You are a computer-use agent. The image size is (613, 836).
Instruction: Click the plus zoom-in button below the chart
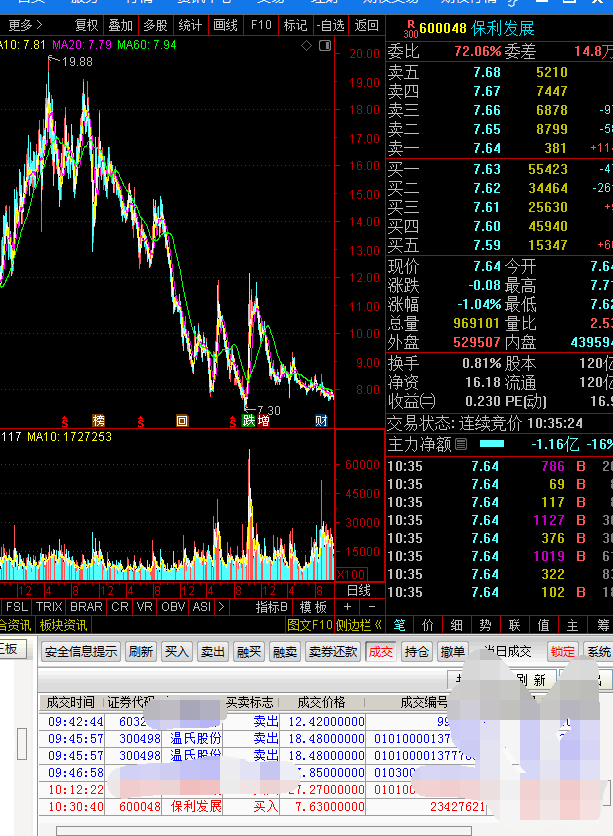pyautogui.click(x=347, y=607)
